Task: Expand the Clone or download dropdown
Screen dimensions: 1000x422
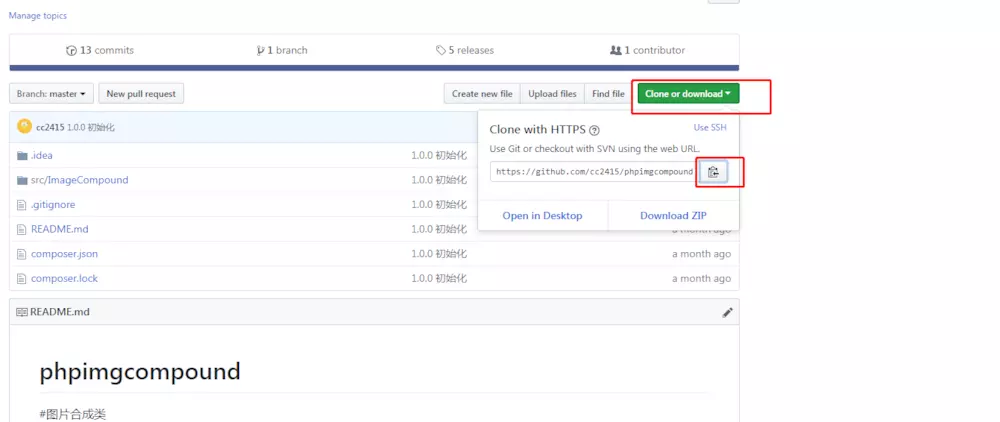Action: click(688, 94)
